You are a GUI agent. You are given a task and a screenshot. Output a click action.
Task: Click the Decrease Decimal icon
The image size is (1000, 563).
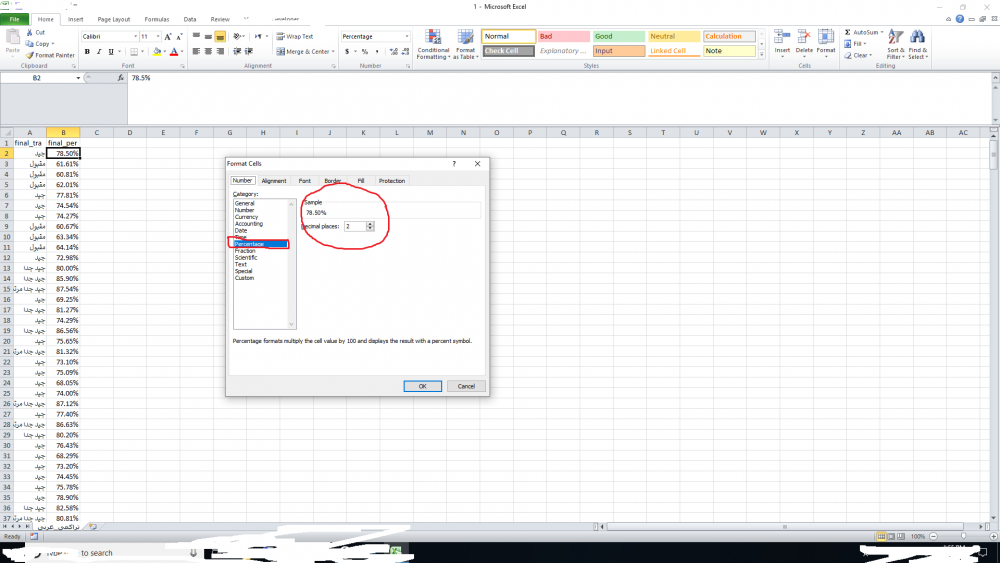tap(406, 52)
